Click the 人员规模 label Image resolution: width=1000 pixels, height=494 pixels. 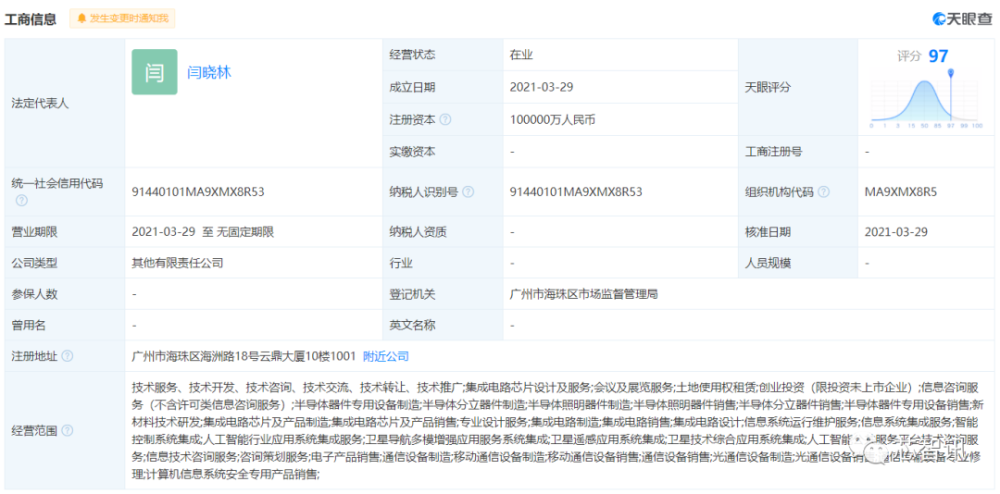coord(768,263)
